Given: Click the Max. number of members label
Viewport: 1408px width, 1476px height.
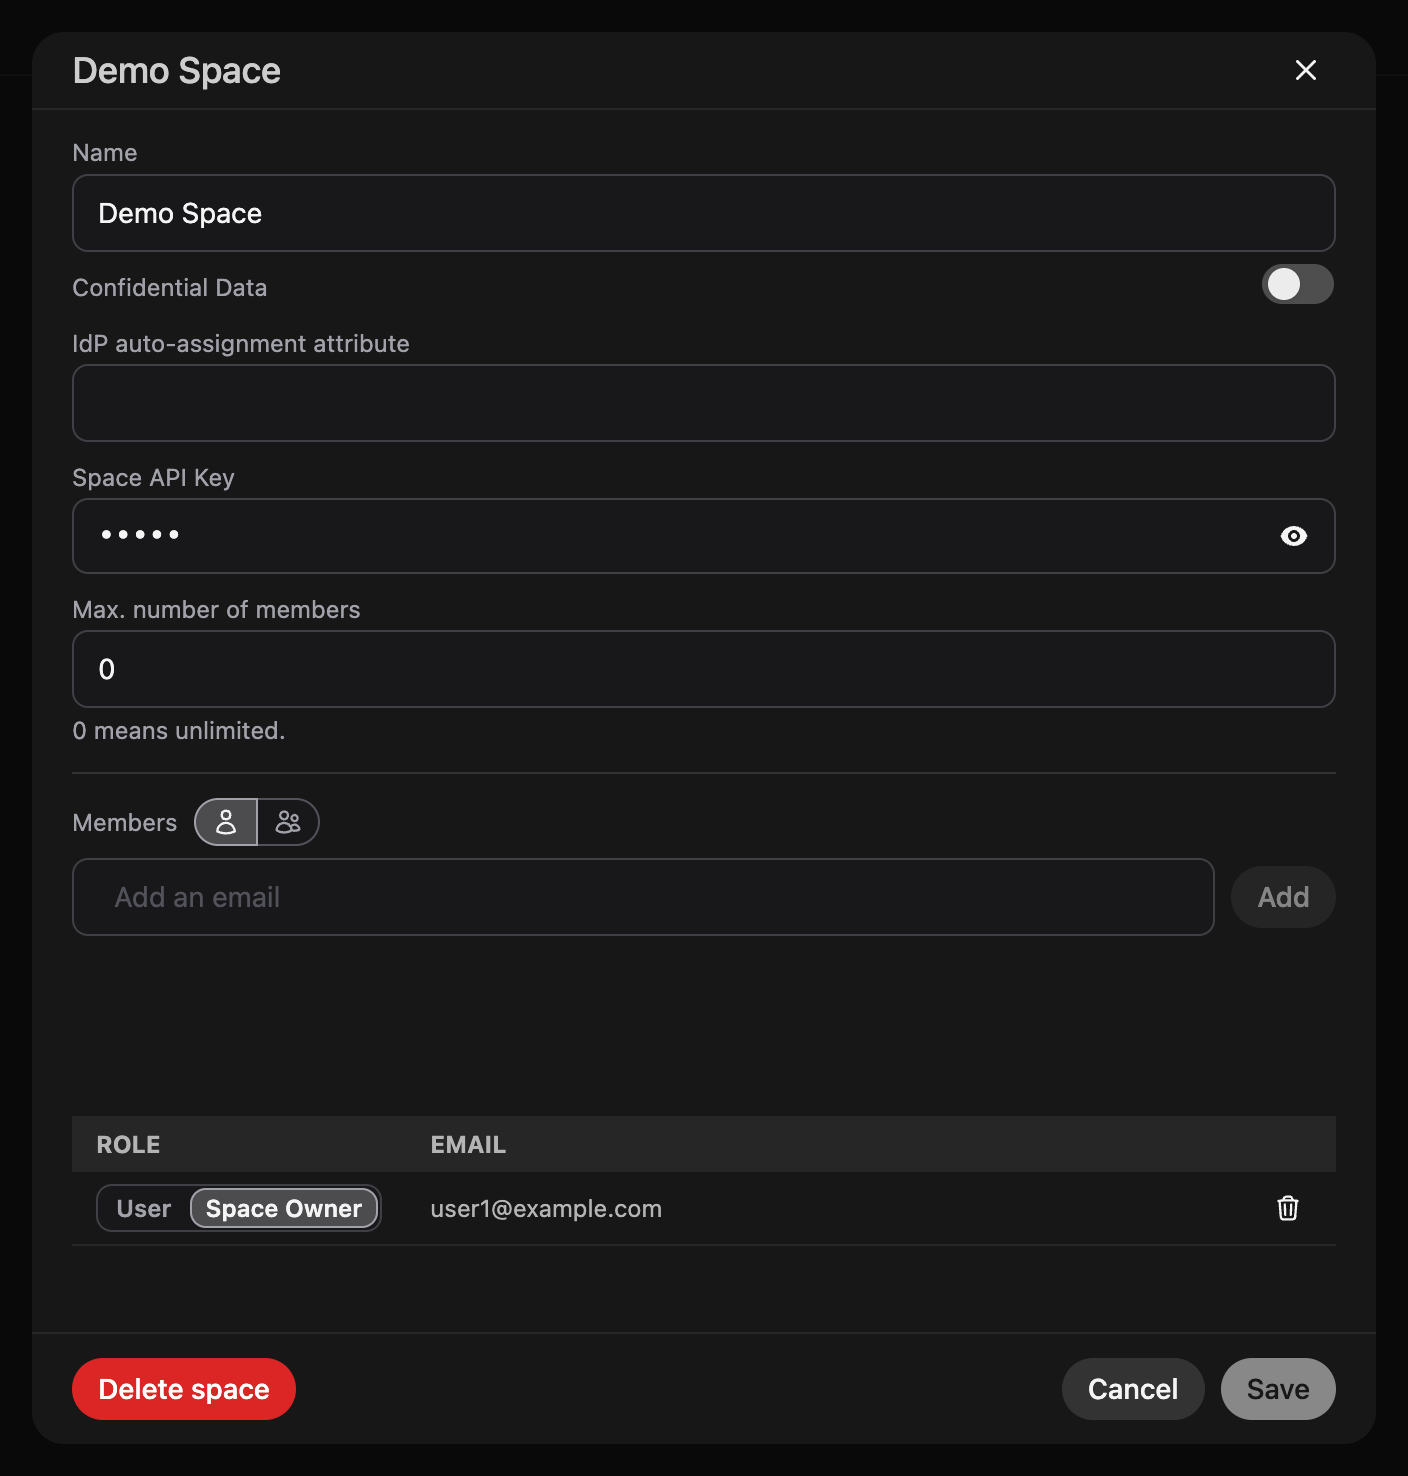Looking at the screenshot, I should point(217,610).
